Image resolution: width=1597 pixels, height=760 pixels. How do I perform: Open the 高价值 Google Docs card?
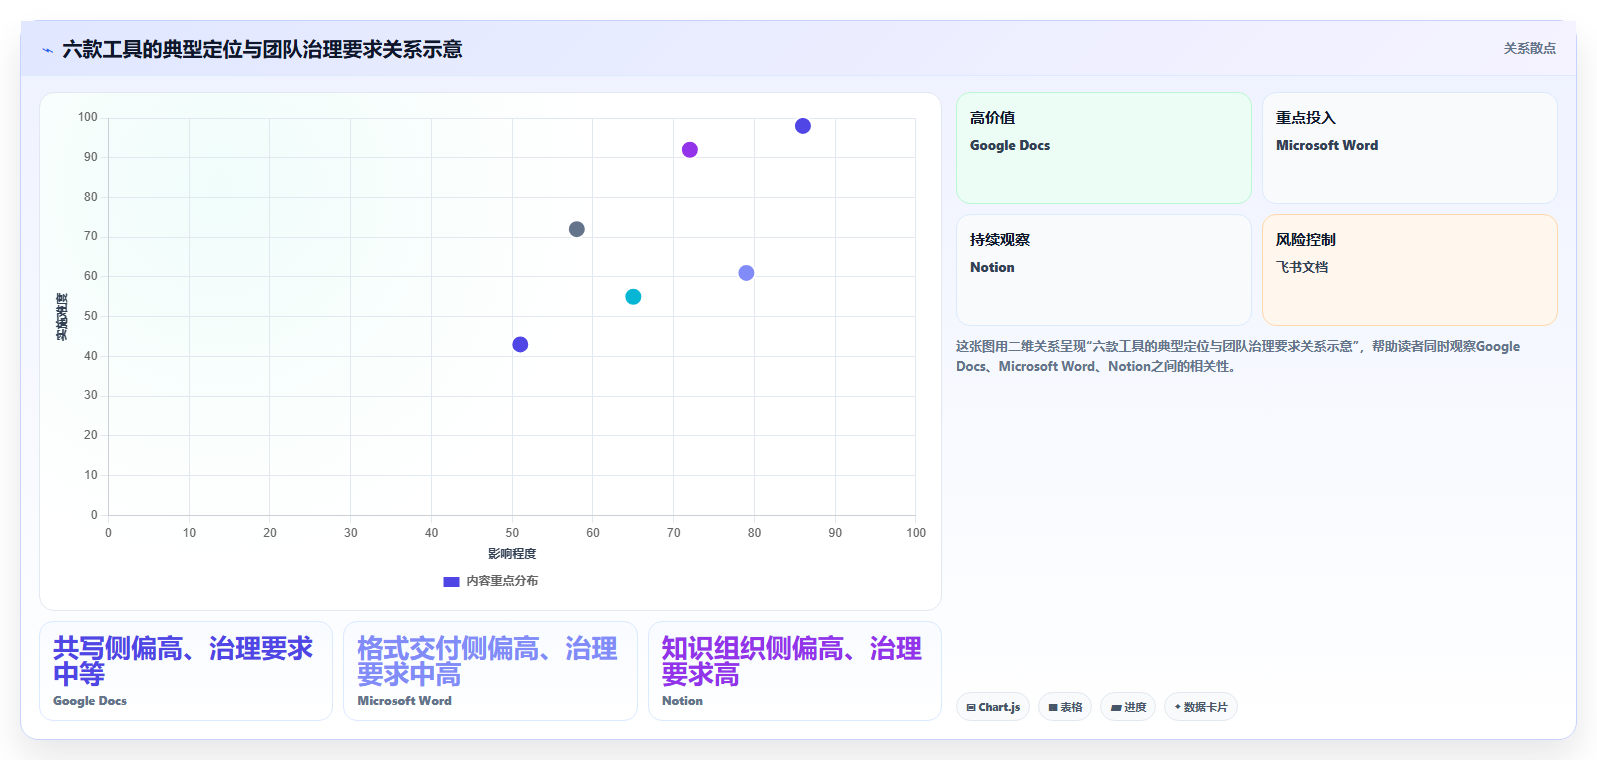1103,148
